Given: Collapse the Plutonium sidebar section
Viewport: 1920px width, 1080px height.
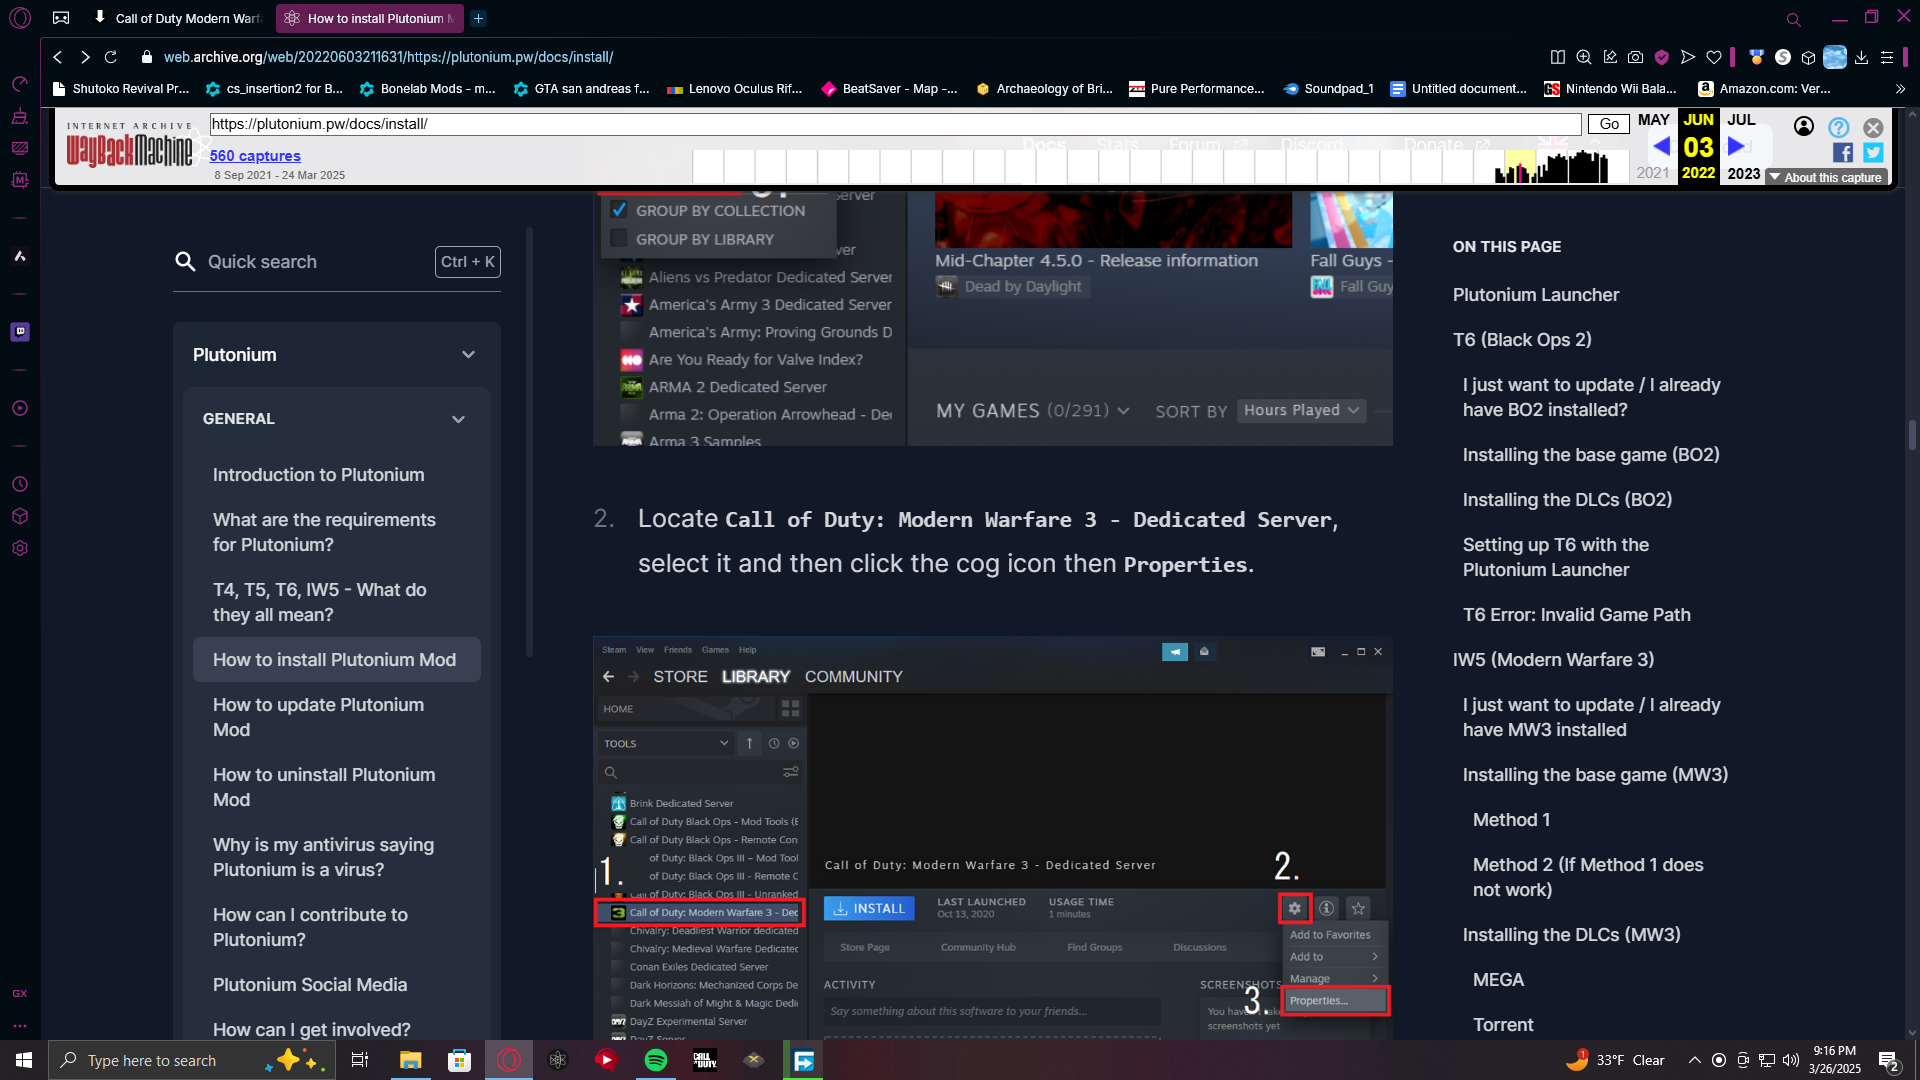Looking at the screenshot, I should click(468, 355).
